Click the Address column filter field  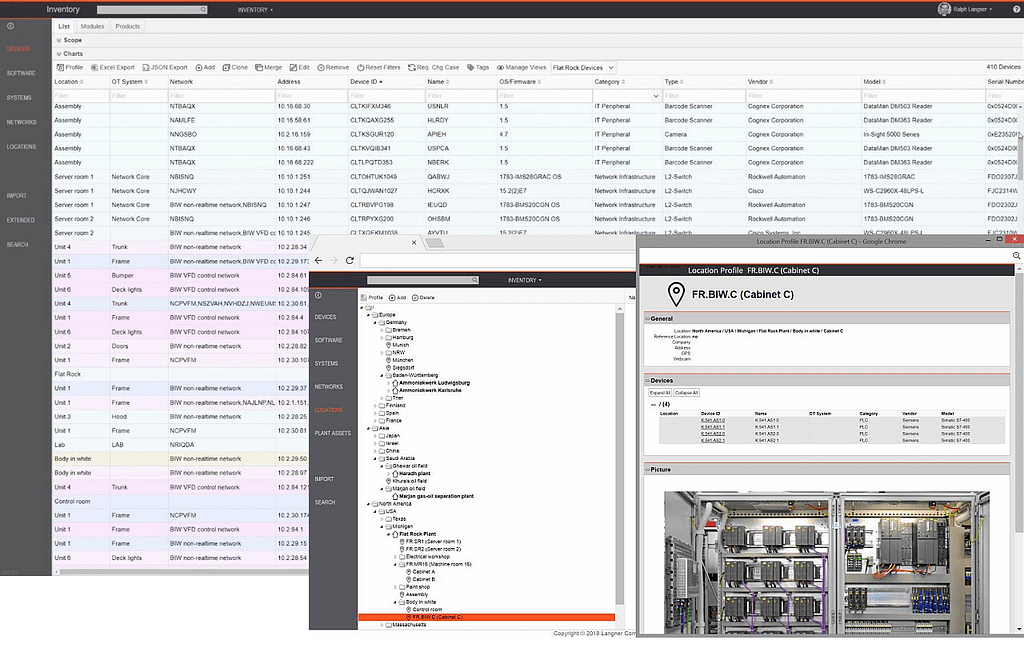[x=309, y=95]
